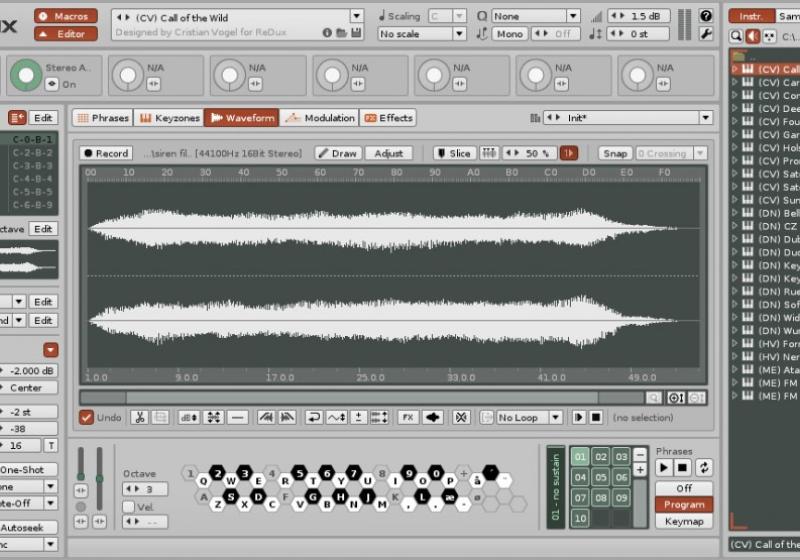This screenshot has width=800, height=560.
Task: Open the No scale dropdown
Action: click(x=422, y=34)
